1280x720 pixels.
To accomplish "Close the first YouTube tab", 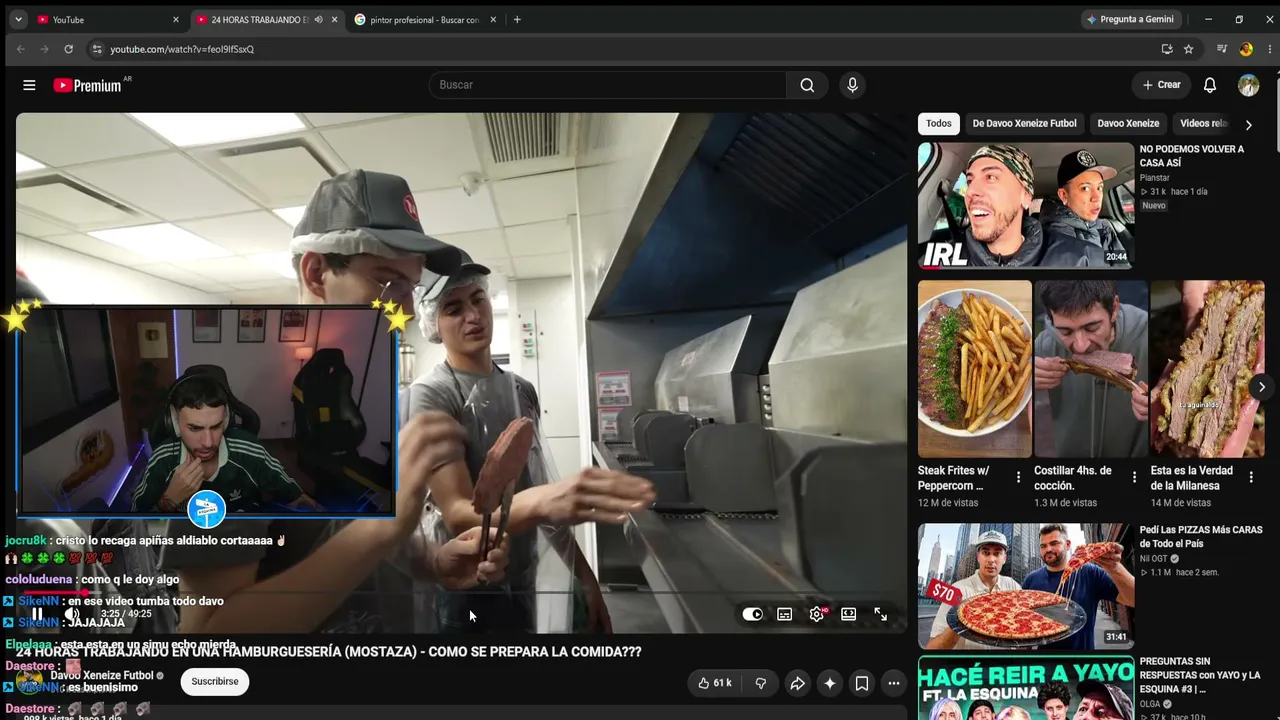I will 176,19.
